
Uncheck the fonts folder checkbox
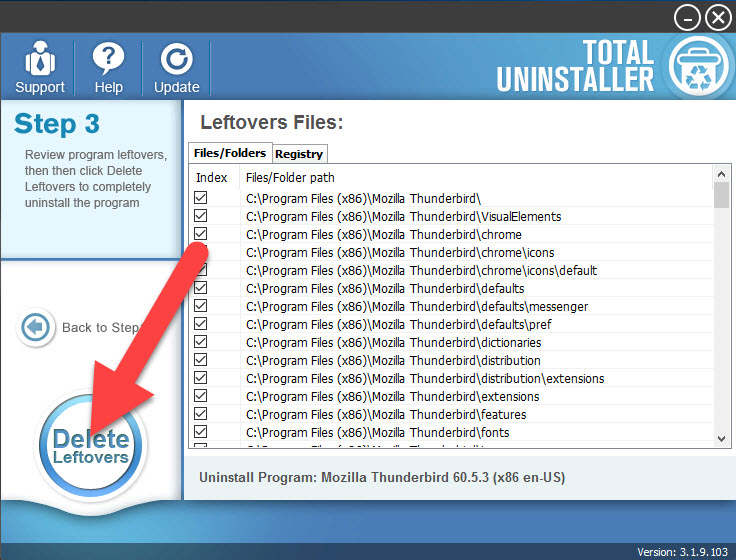pyautogui.click(x=200, y=432)
